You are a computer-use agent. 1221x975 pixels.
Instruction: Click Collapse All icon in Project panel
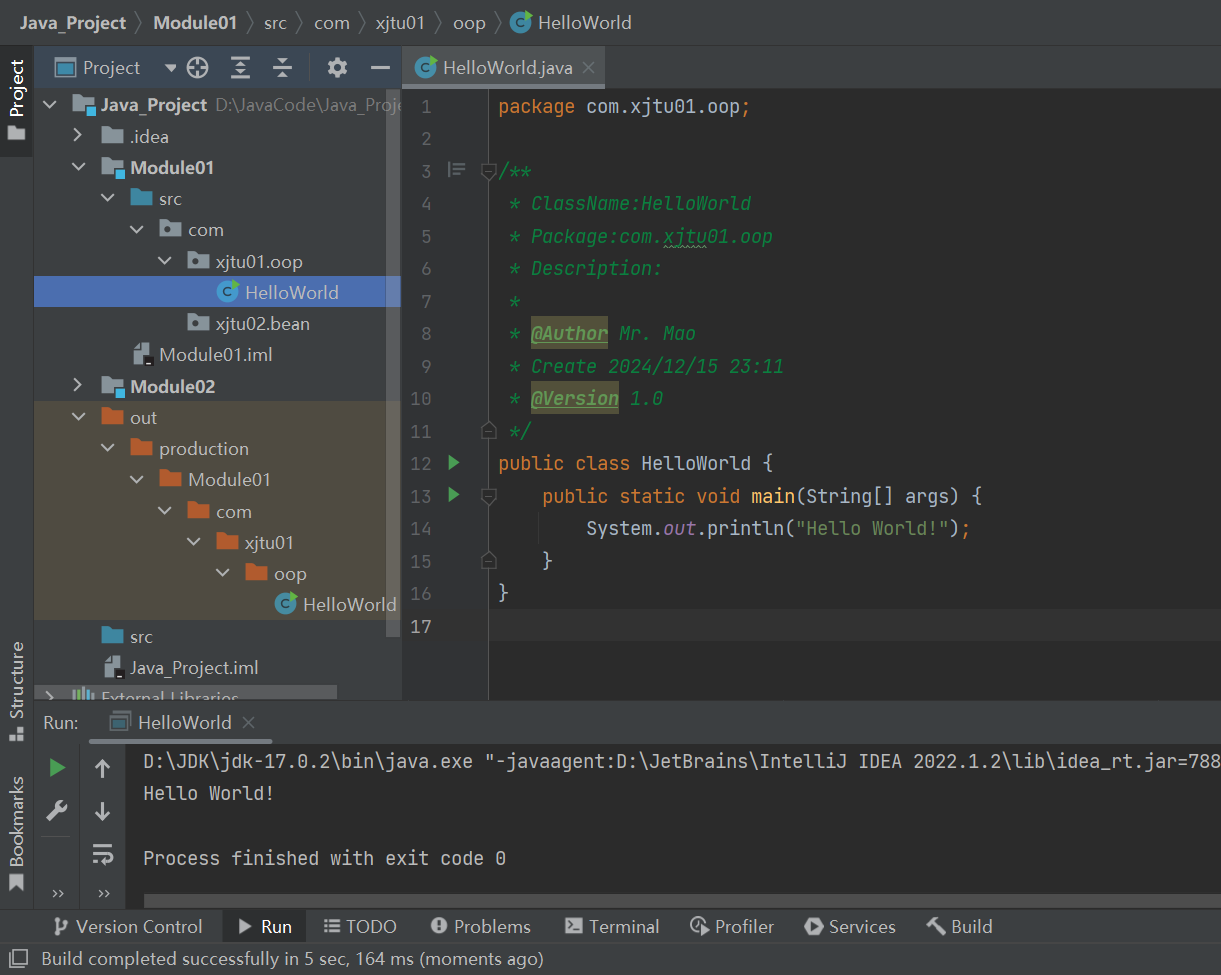(x=283, y=68)
